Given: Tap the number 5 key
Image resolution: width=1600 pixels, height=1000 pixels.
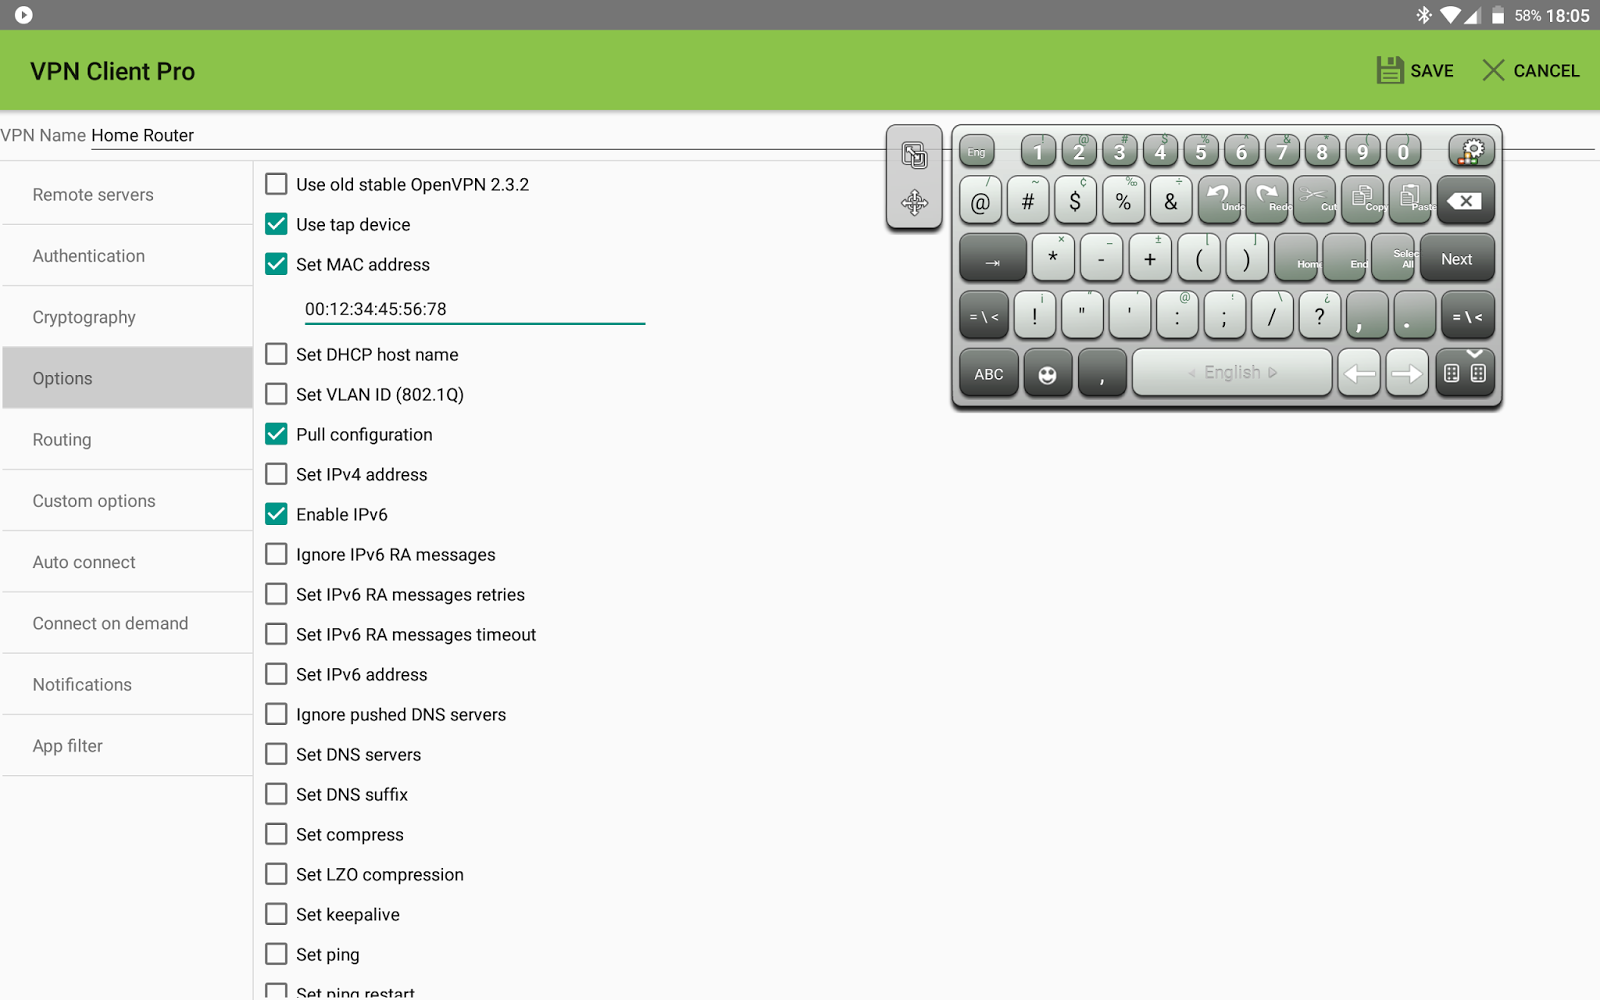Looking at the screenshot, I should pyautogui.click(x=1201, y=151).
